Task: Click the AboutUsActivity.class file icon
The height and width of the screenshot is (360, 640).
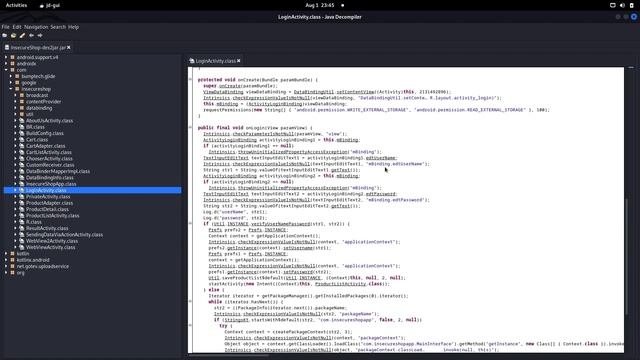Action: (x=22, y=121)
